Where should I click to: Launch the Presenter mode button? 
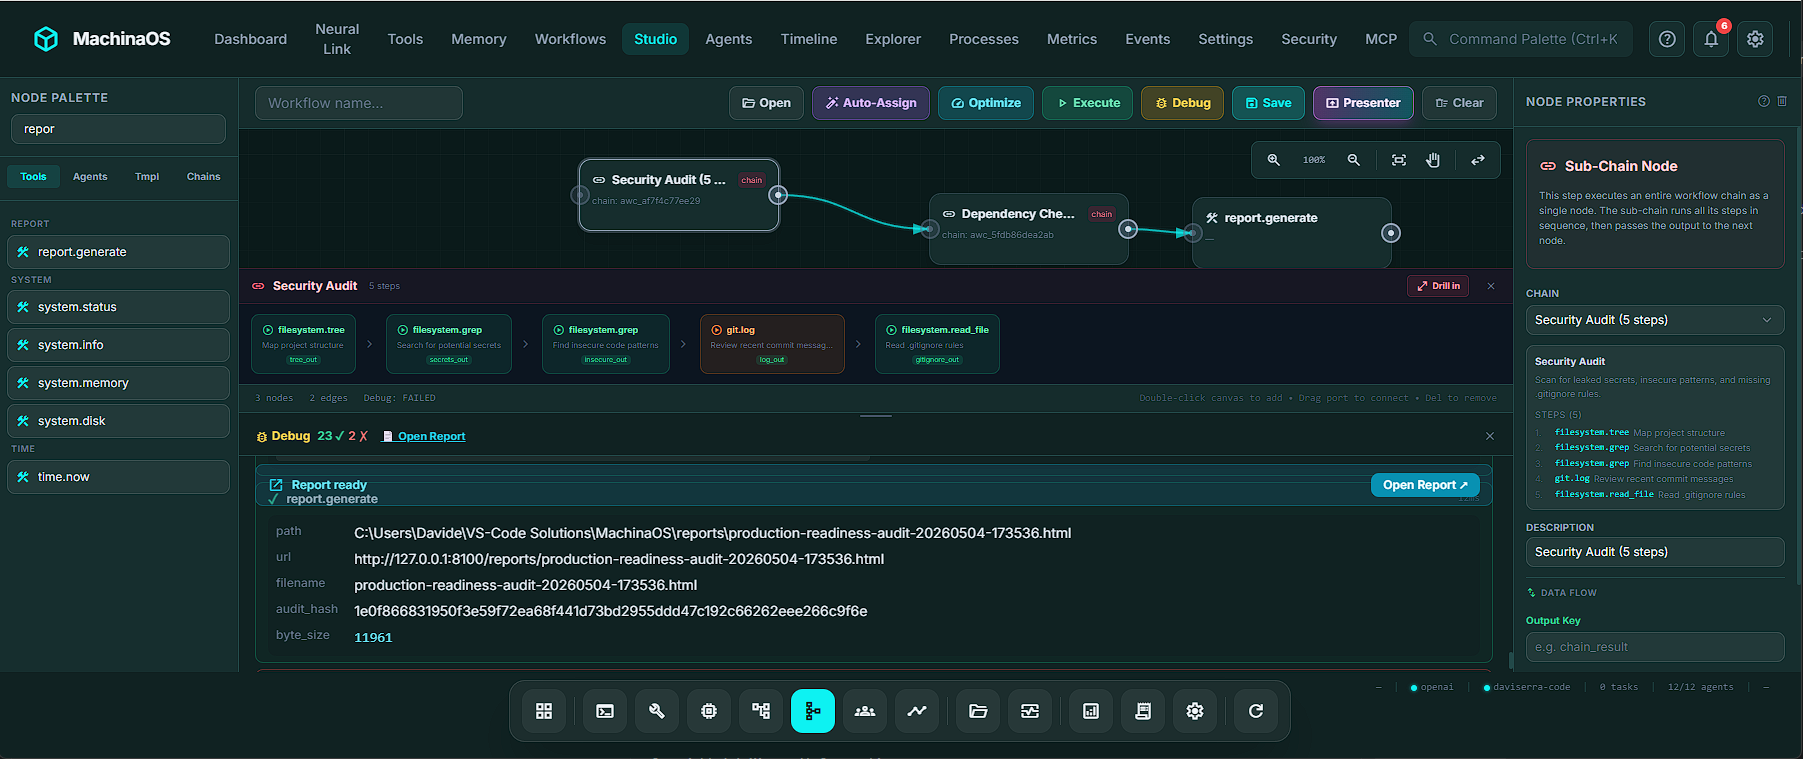click(x=1363, y=103)
